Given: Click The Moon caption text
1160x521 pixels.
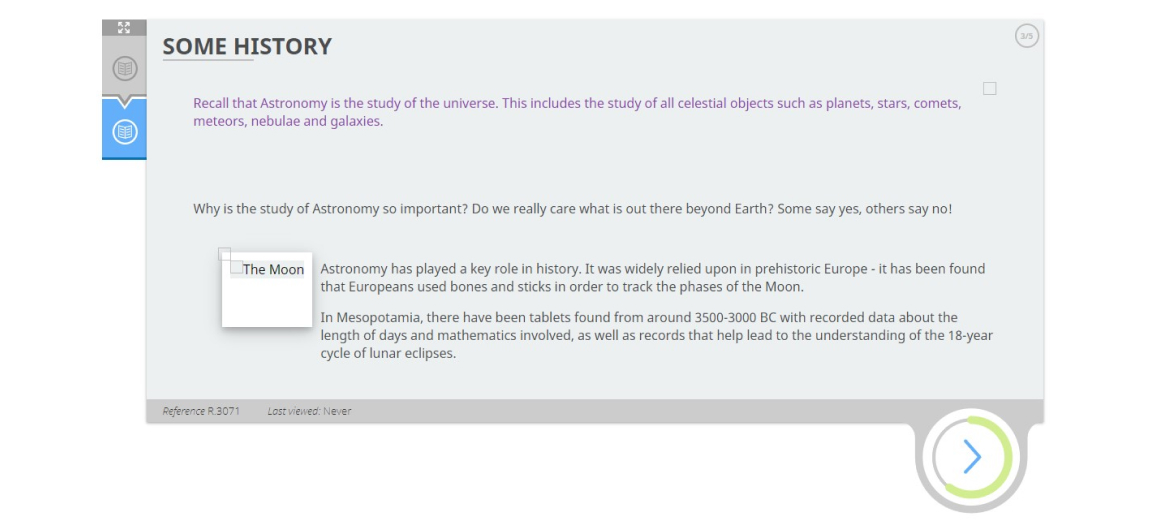Looking at the screenshot, I should (x=273, y=269).
